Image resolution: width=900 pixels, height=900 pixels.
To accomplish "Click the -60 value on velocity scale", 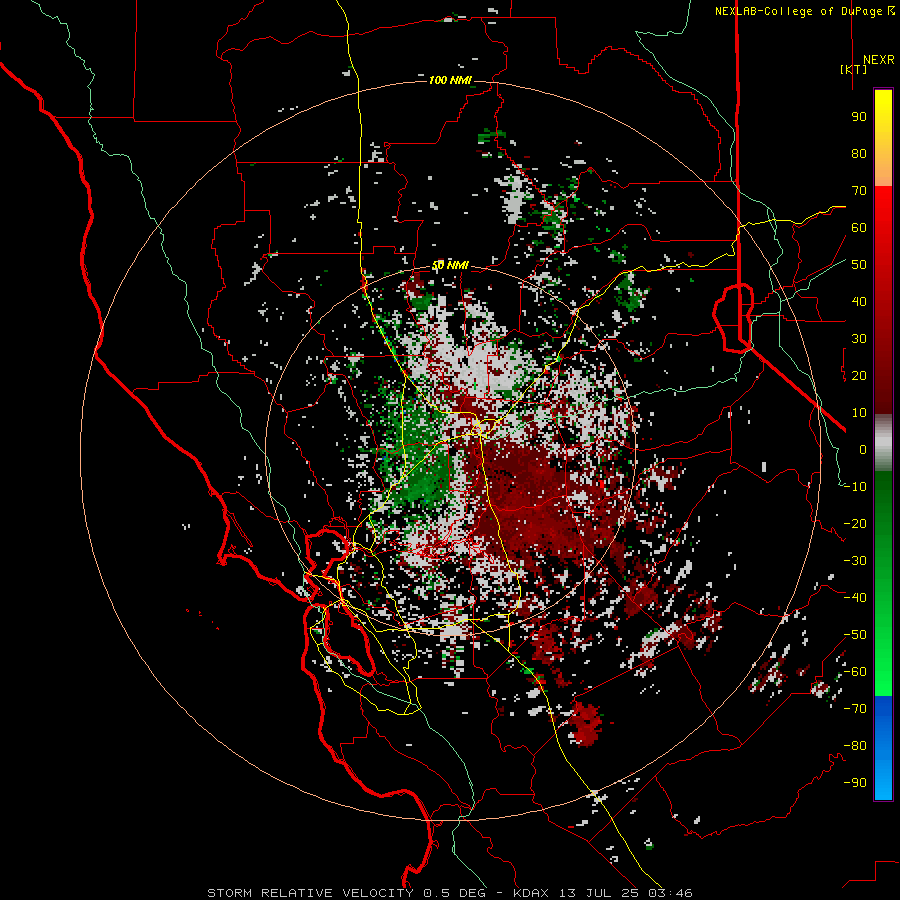I will pyautogui.click(x=855, y=672).
